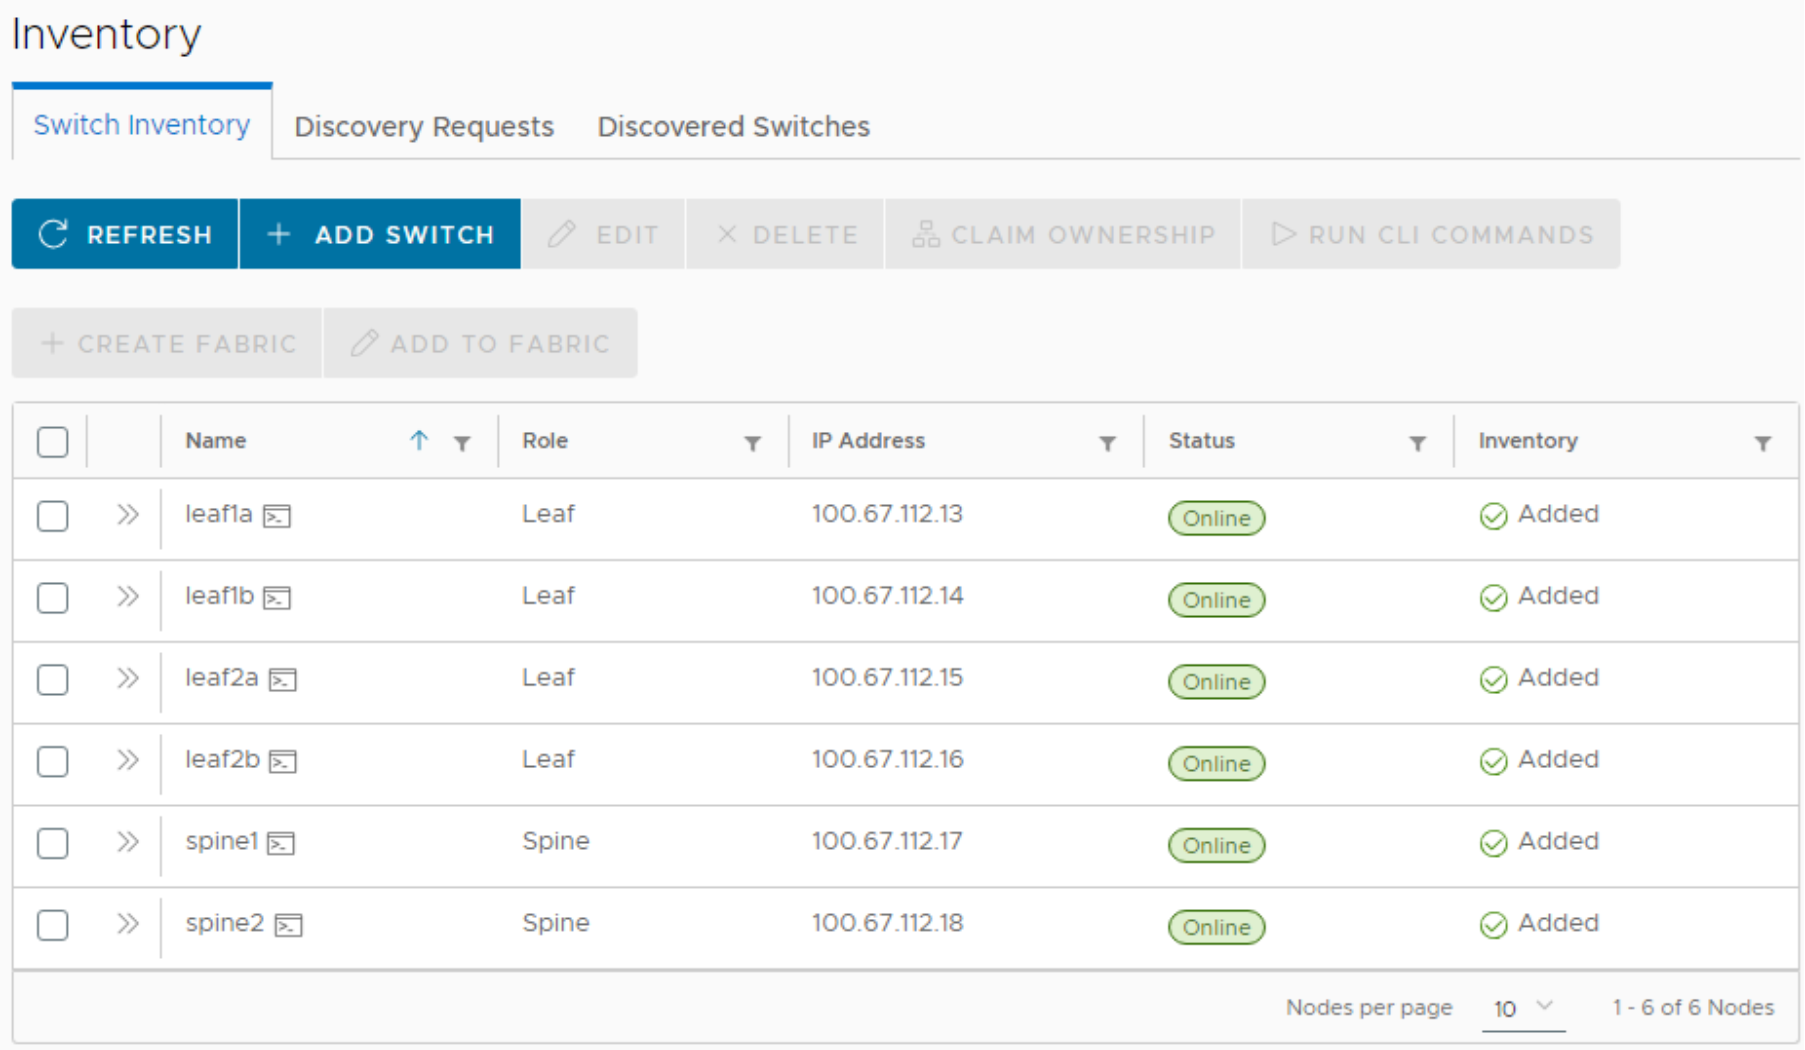Click the Claim Ownership button
The height and width of the screenshot is (1050, 1805).
click(1063, 234)
